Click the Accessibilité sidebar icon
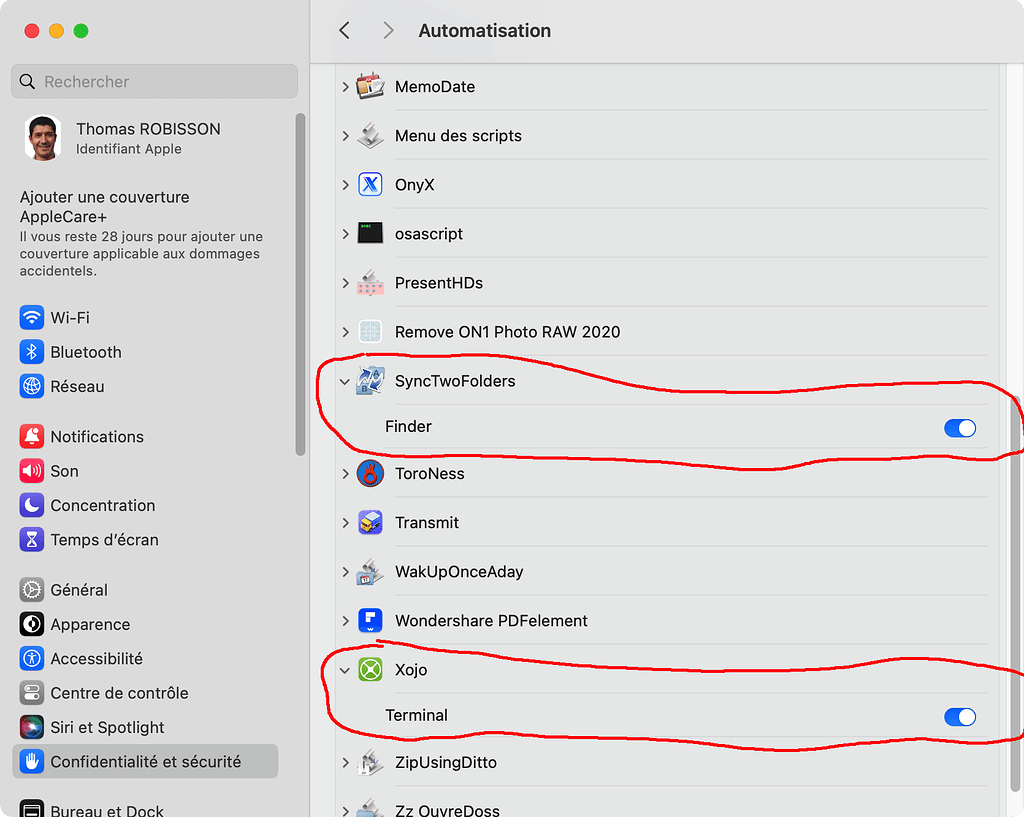 (x=31, y=658)
